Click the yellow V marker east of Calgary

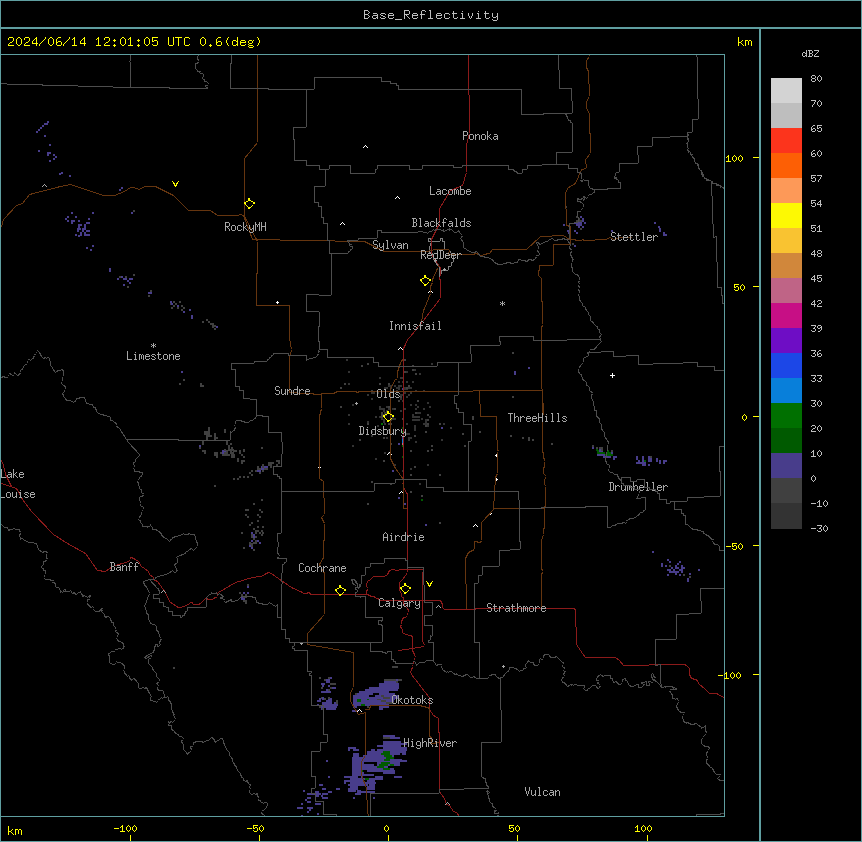(x=429, y=584)
